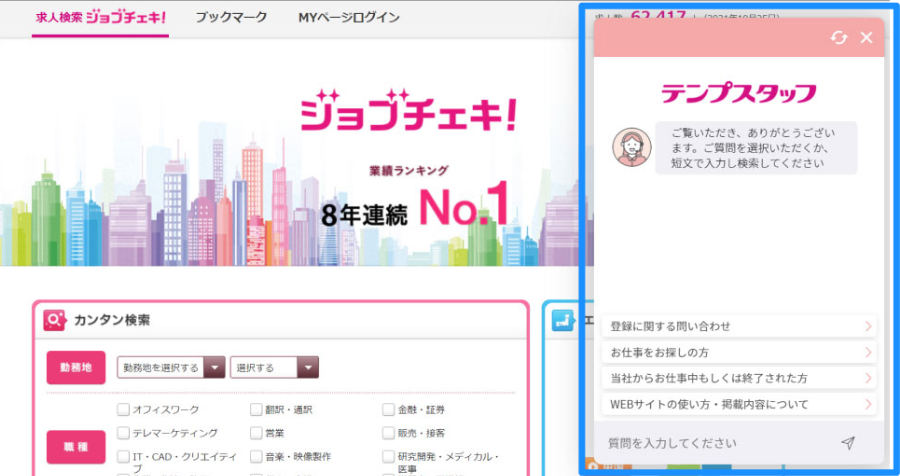
Task: Send the chat question with the paper plane icon
Action: pos(848,442)
